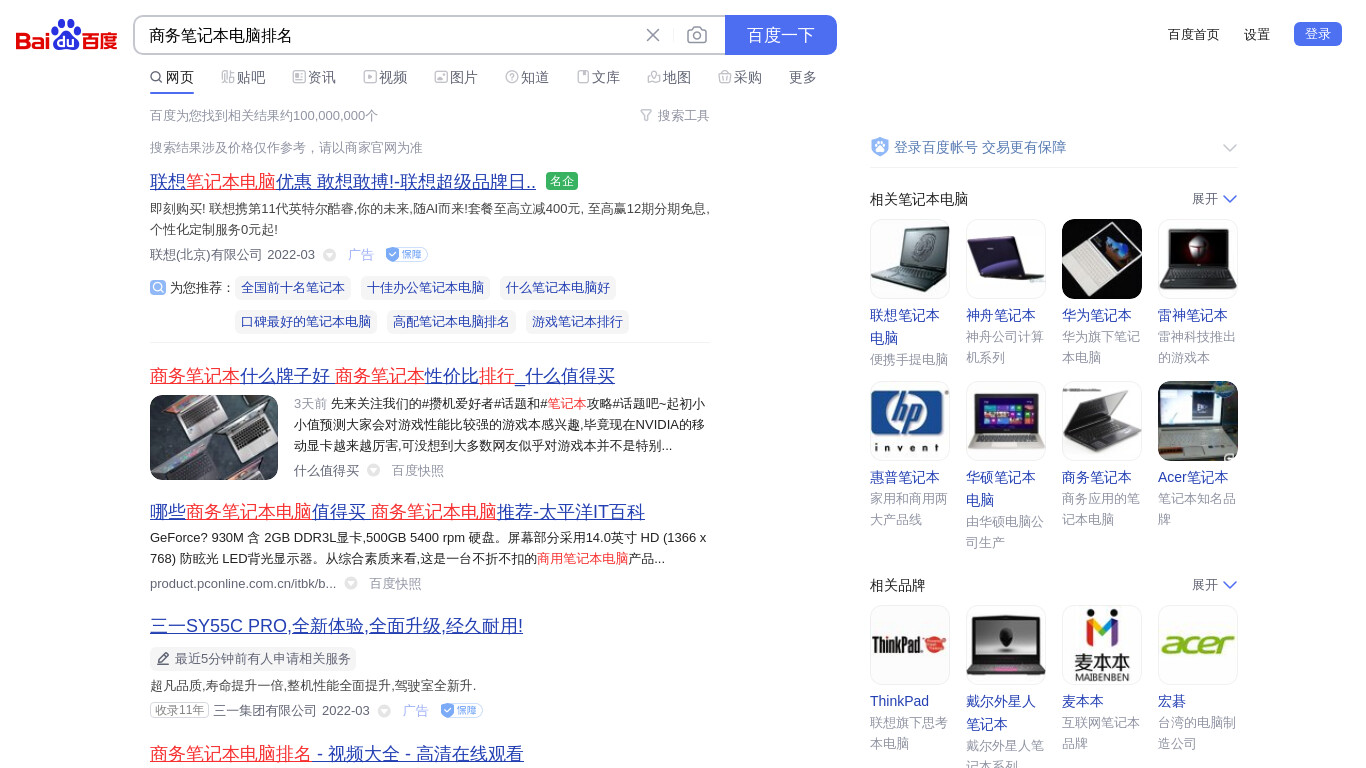1366x768 pixels.
Task: Expand 相关笔记本电脑 section with 展开
Action: 1214,199
